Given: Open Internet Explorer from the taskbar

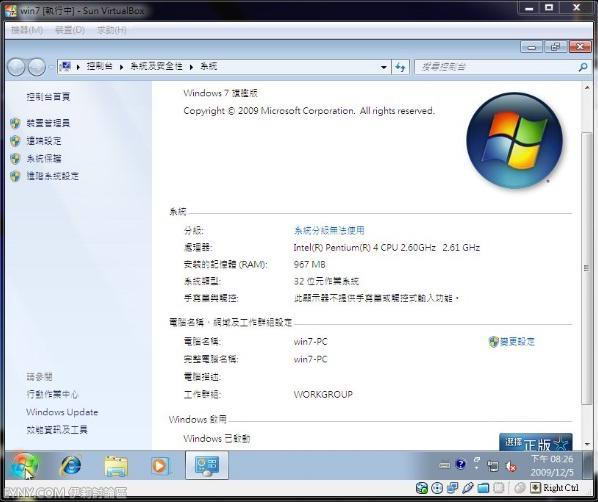Looking at the screenshot, I should pyautogui.click(x=71, y=465).
